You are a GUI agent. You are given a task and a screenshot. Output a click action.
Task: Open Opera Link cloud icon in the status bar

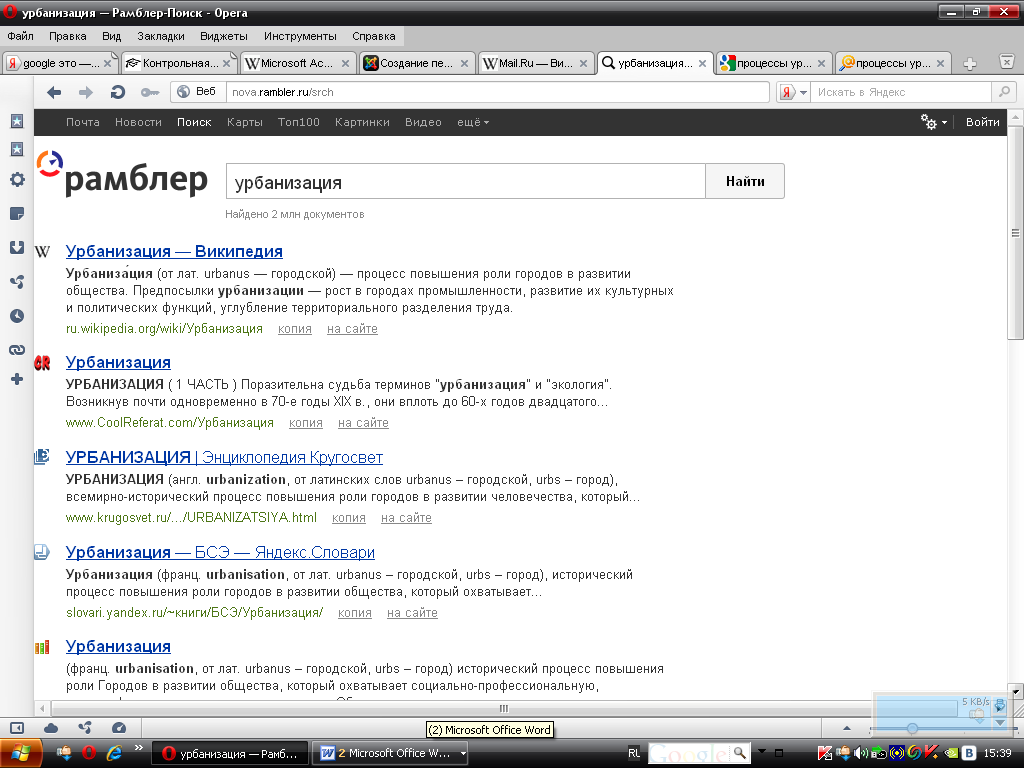[51, 728]
